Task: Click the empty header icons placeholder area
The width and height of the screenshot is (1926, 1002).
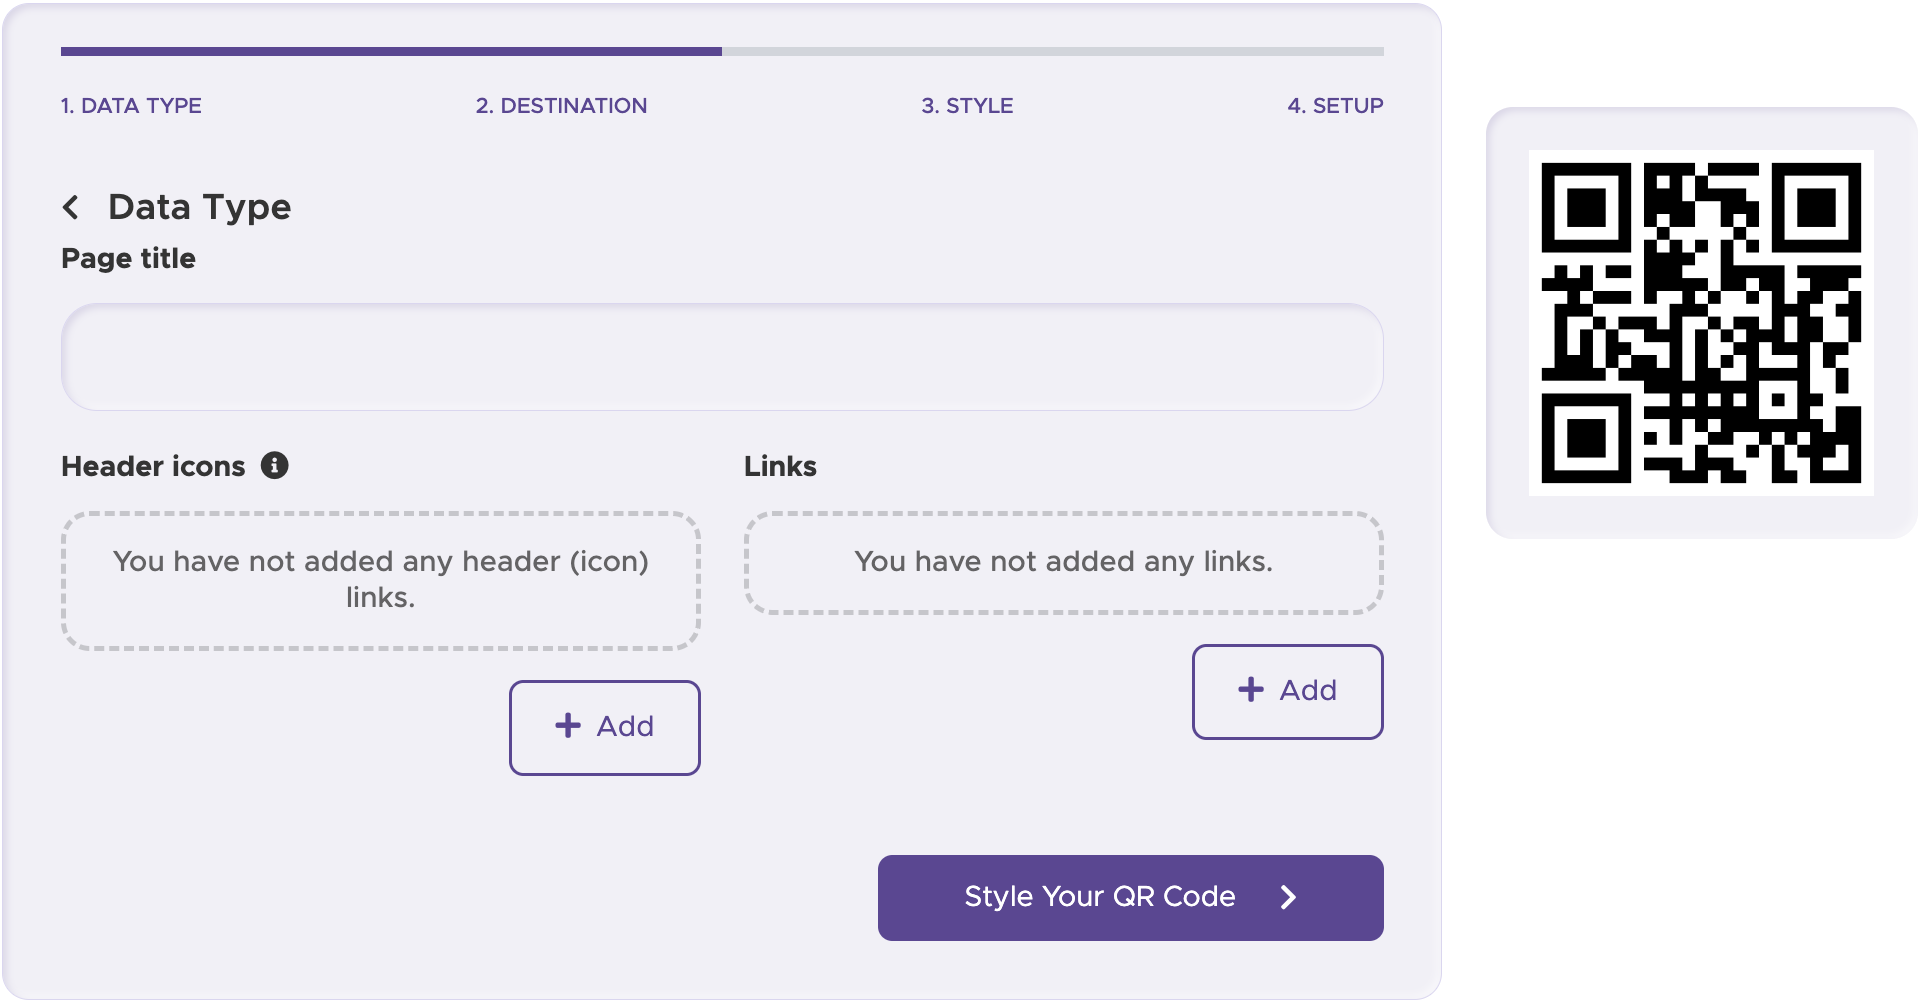Action: click(381, 580)
